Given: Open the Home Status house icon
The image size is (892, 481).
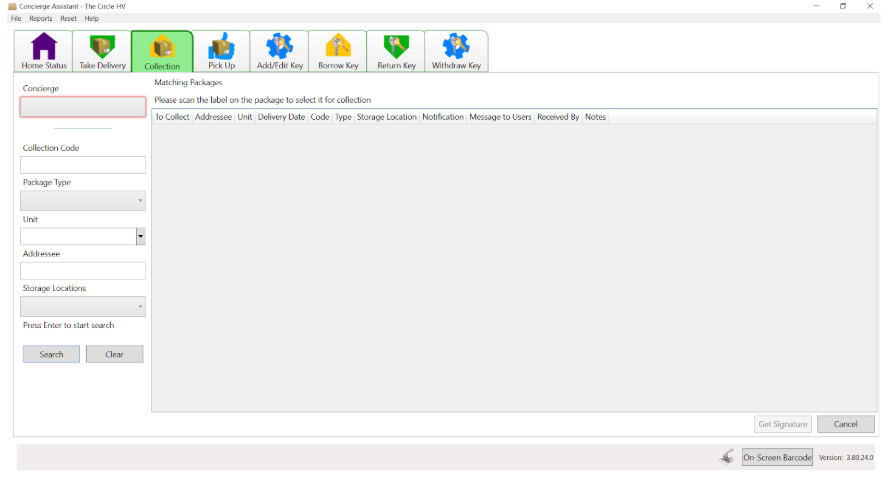Looking at the screenshot, I should 43,47.
